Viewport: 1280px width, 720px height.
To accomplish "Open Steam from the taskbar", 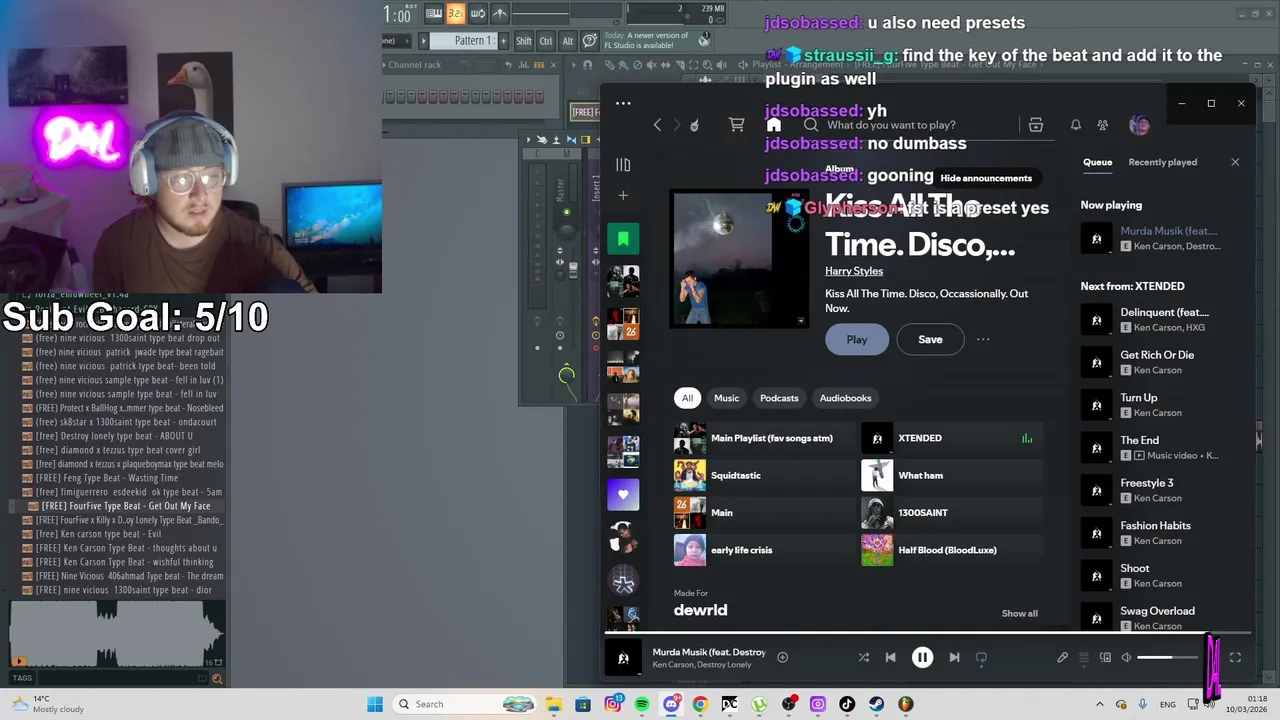I will [x=876, y=704].
